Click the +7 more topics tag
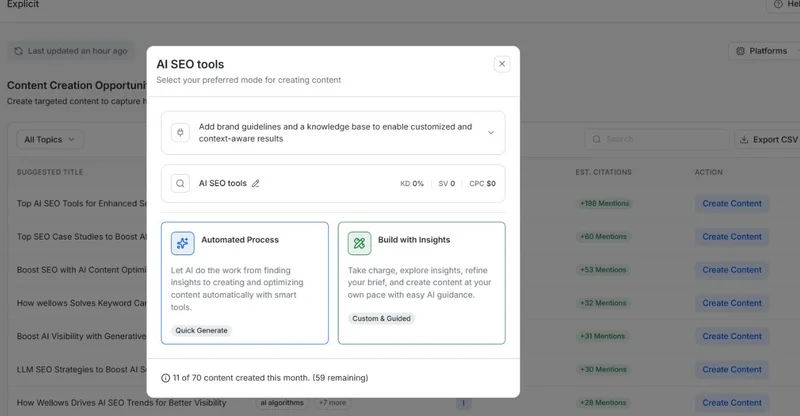 [333, 403]
